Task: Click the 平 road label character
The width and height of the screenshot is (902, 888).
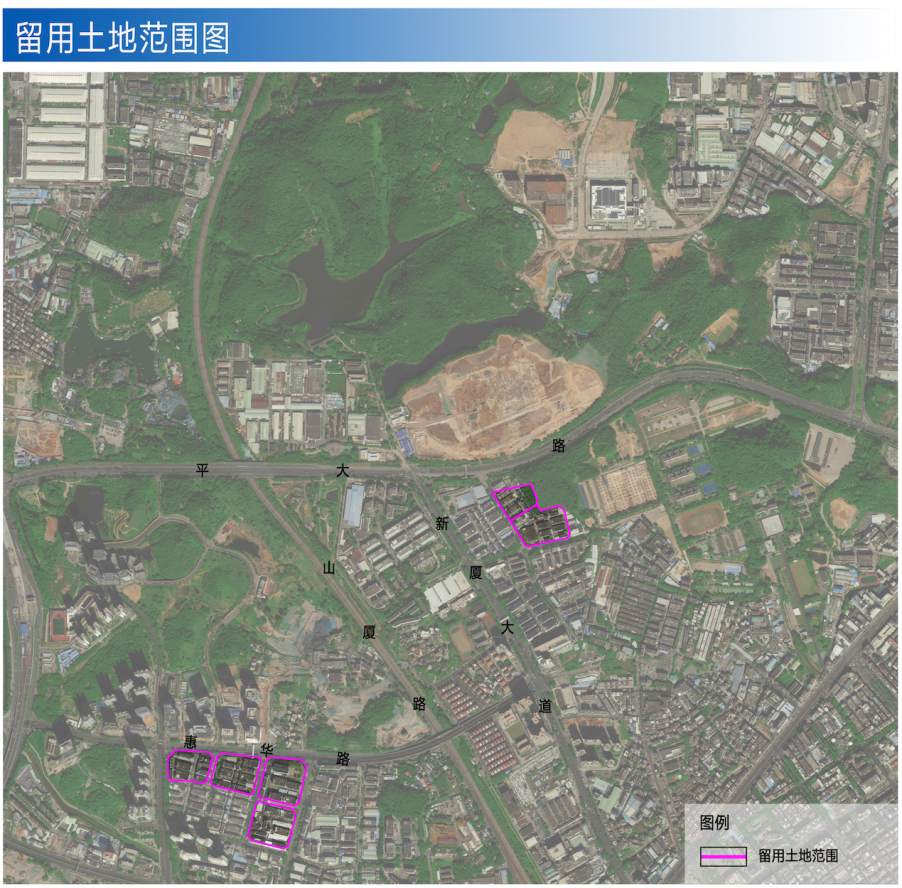Action: (x=202, y=470)
